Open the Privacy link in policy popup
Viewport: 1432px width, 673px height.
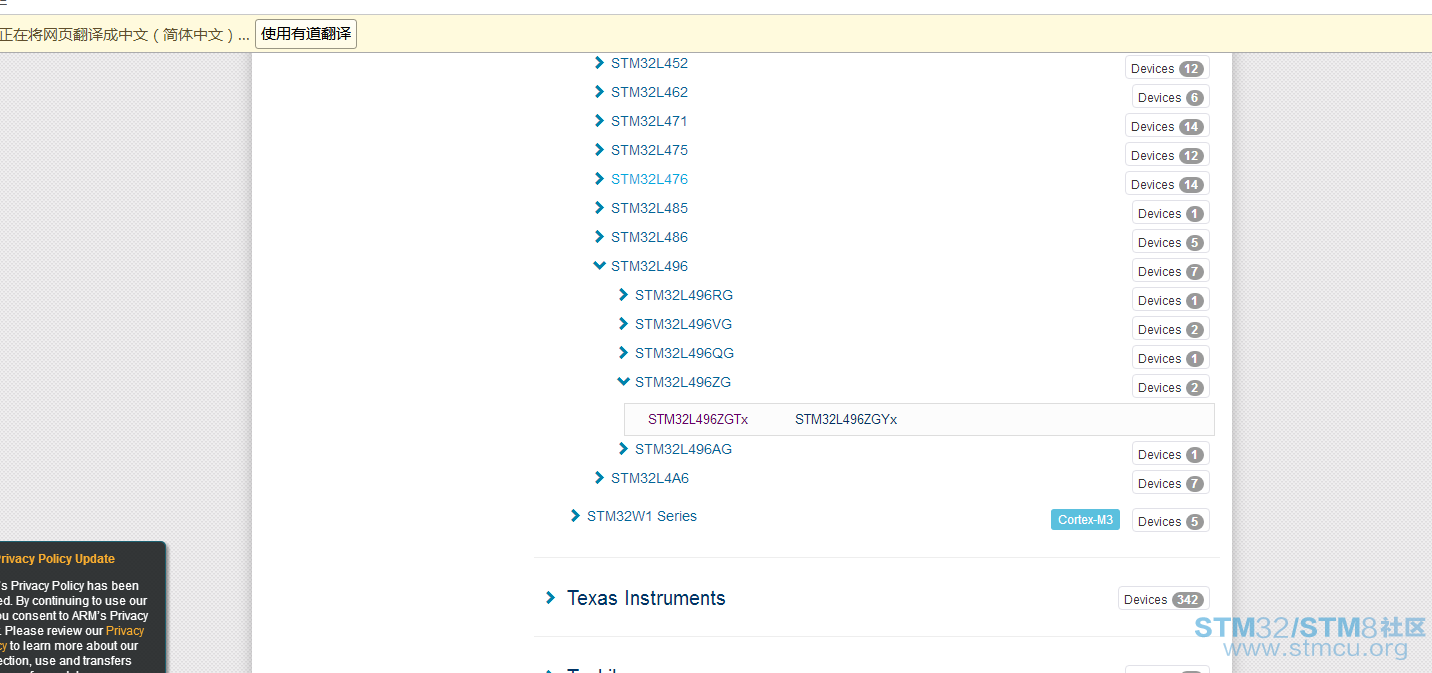125,631
